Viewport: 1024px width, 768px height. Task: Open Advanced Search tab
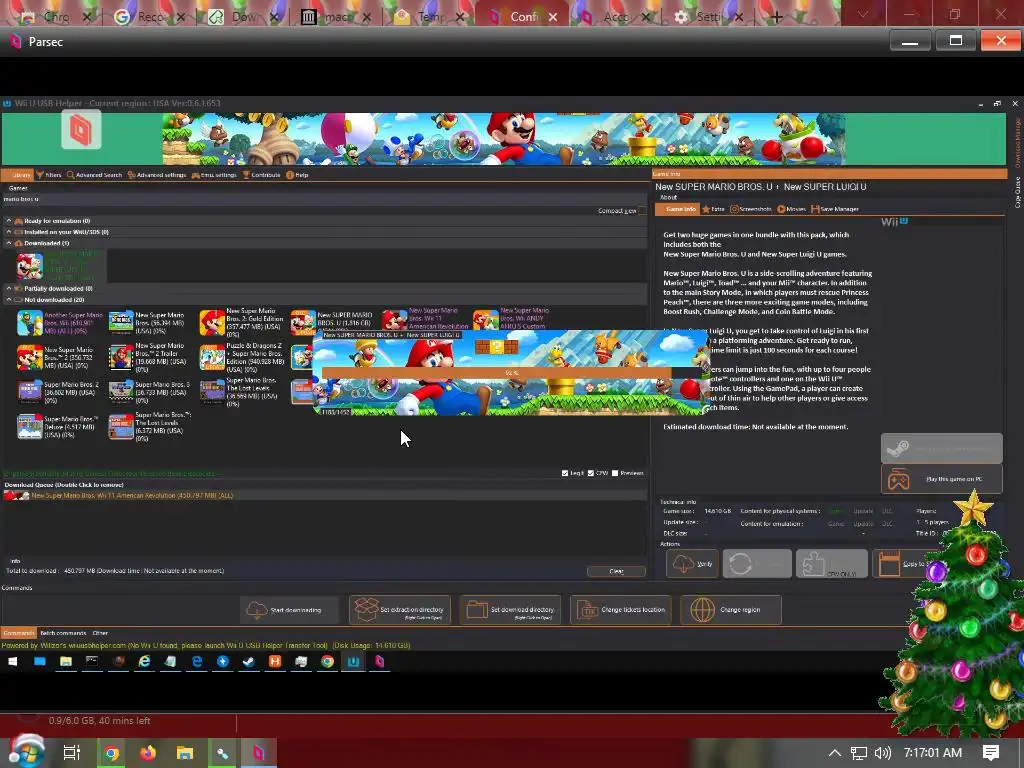click(95, 175)
